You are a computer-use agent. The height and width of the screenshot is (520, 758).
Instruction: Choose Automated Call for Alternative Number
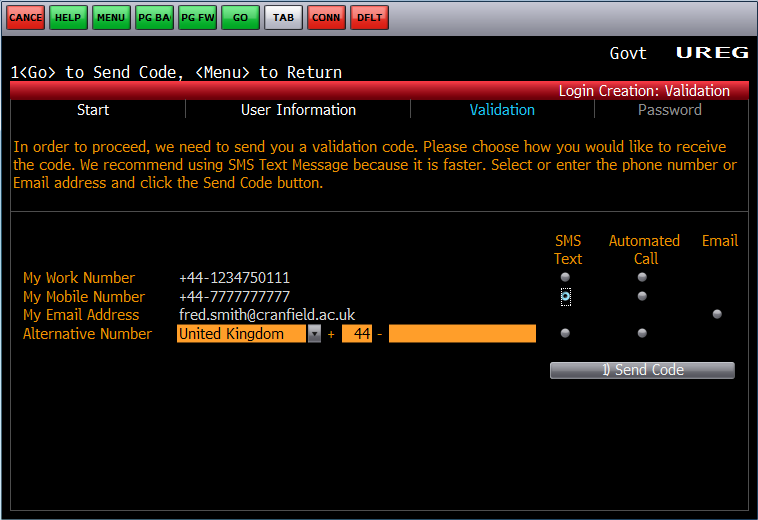(642, 333)
